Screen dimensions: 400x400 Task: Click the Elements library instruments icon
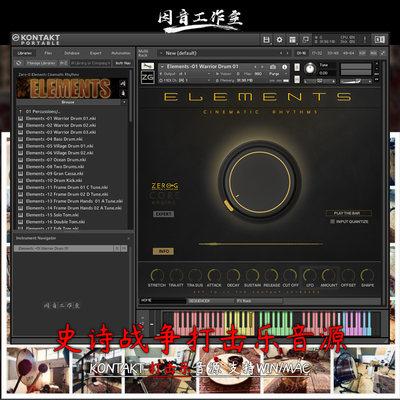tap(123, 83)
